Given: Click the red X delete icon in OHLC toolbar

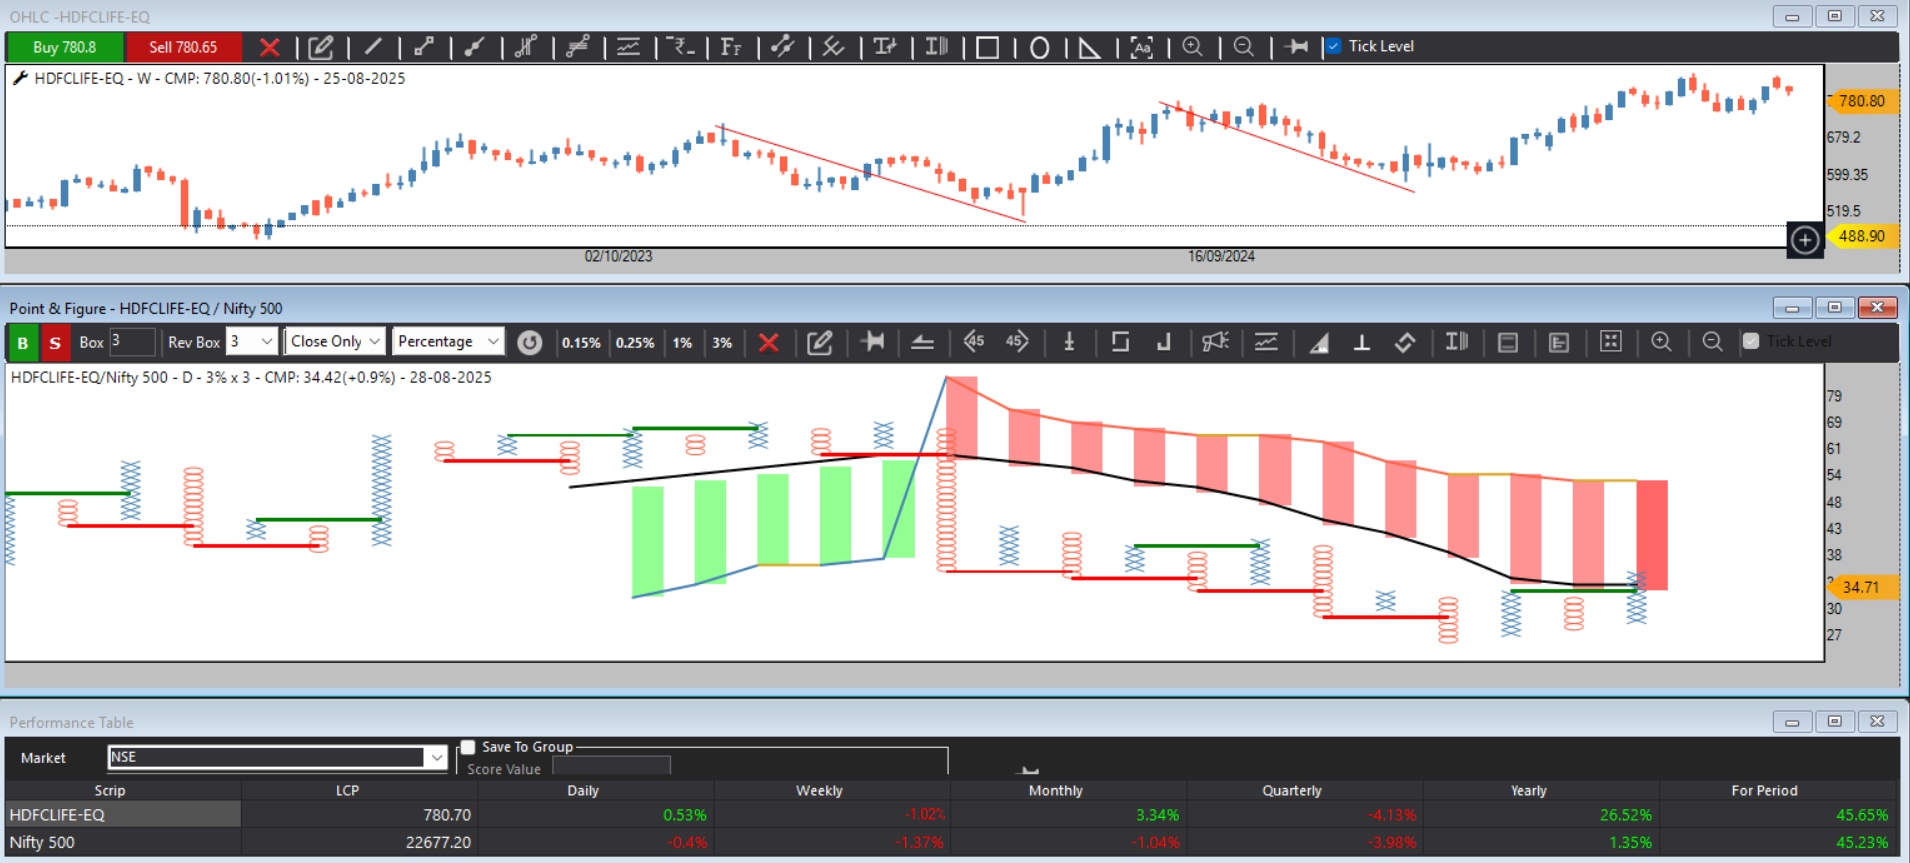Looking at the screenshot, I should coord(269,47).
